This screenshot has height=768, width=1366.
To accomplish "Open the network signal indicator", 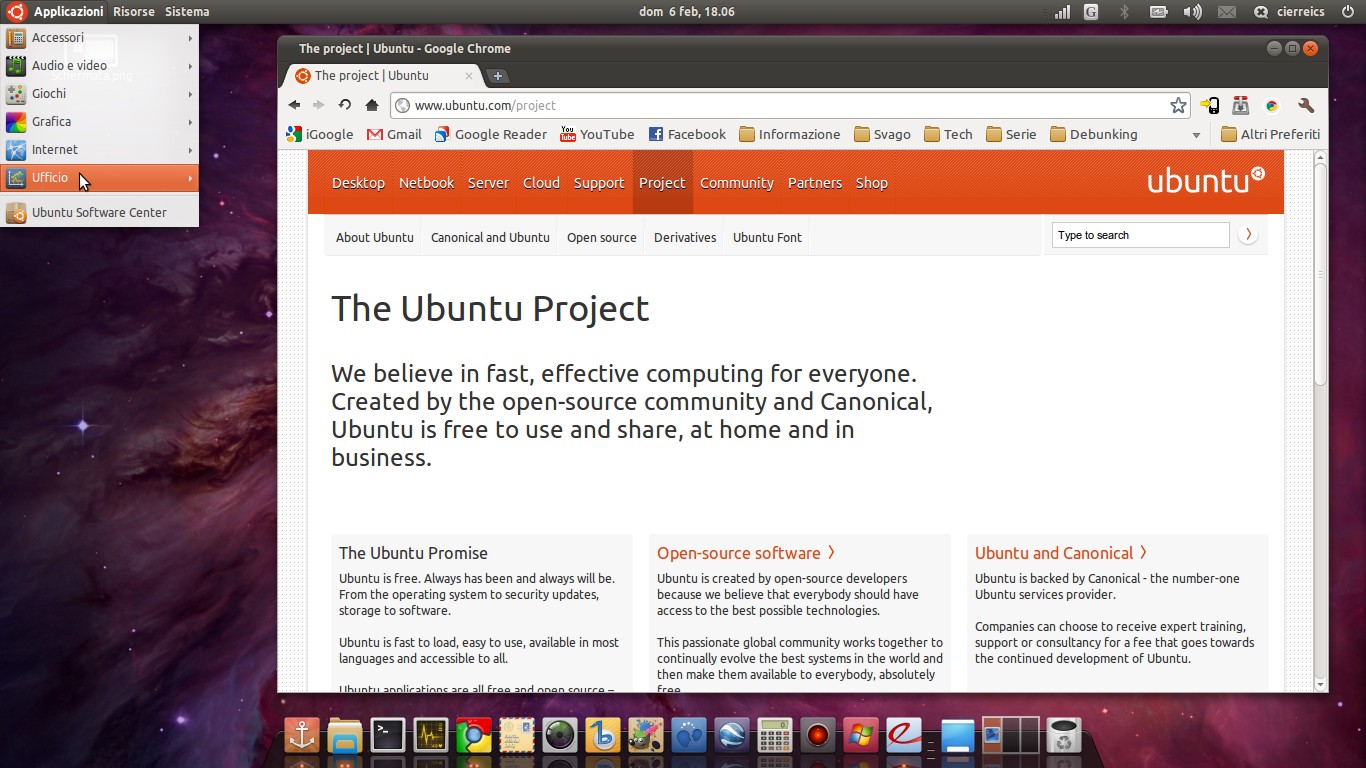I will [1062, 12].
